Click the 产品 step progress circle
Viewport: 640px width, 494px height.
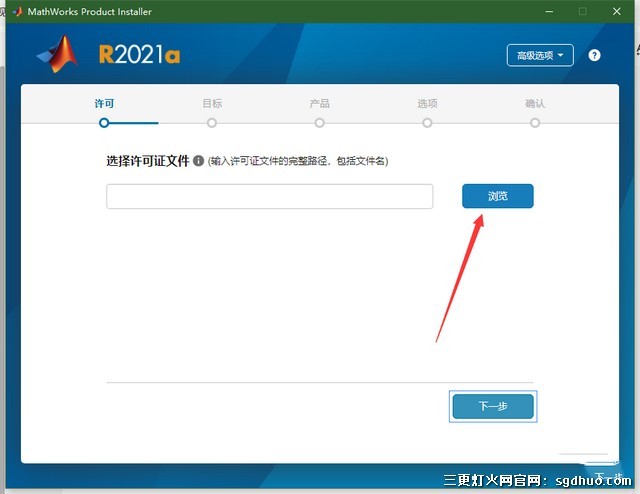pyautogui.click(x=320, y=123)
